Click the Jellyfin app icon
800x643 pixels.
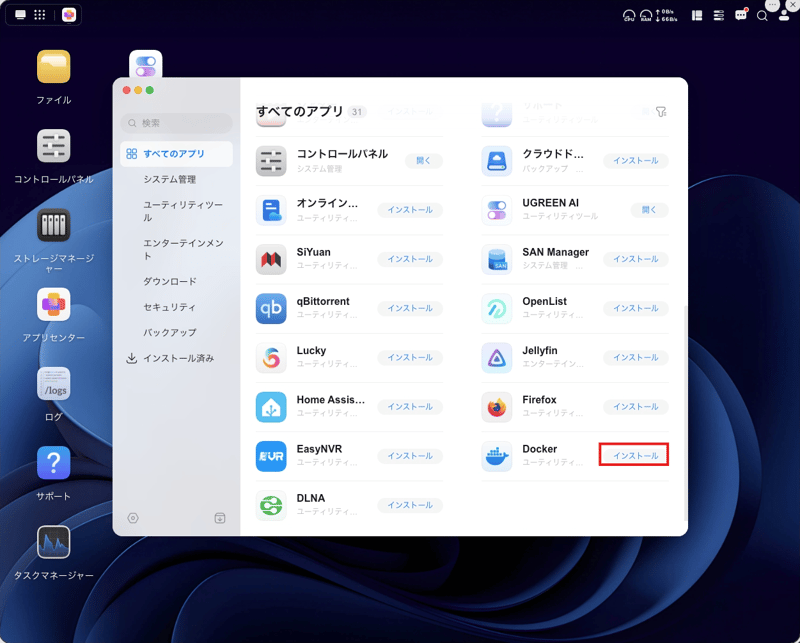tap(496, 358)
